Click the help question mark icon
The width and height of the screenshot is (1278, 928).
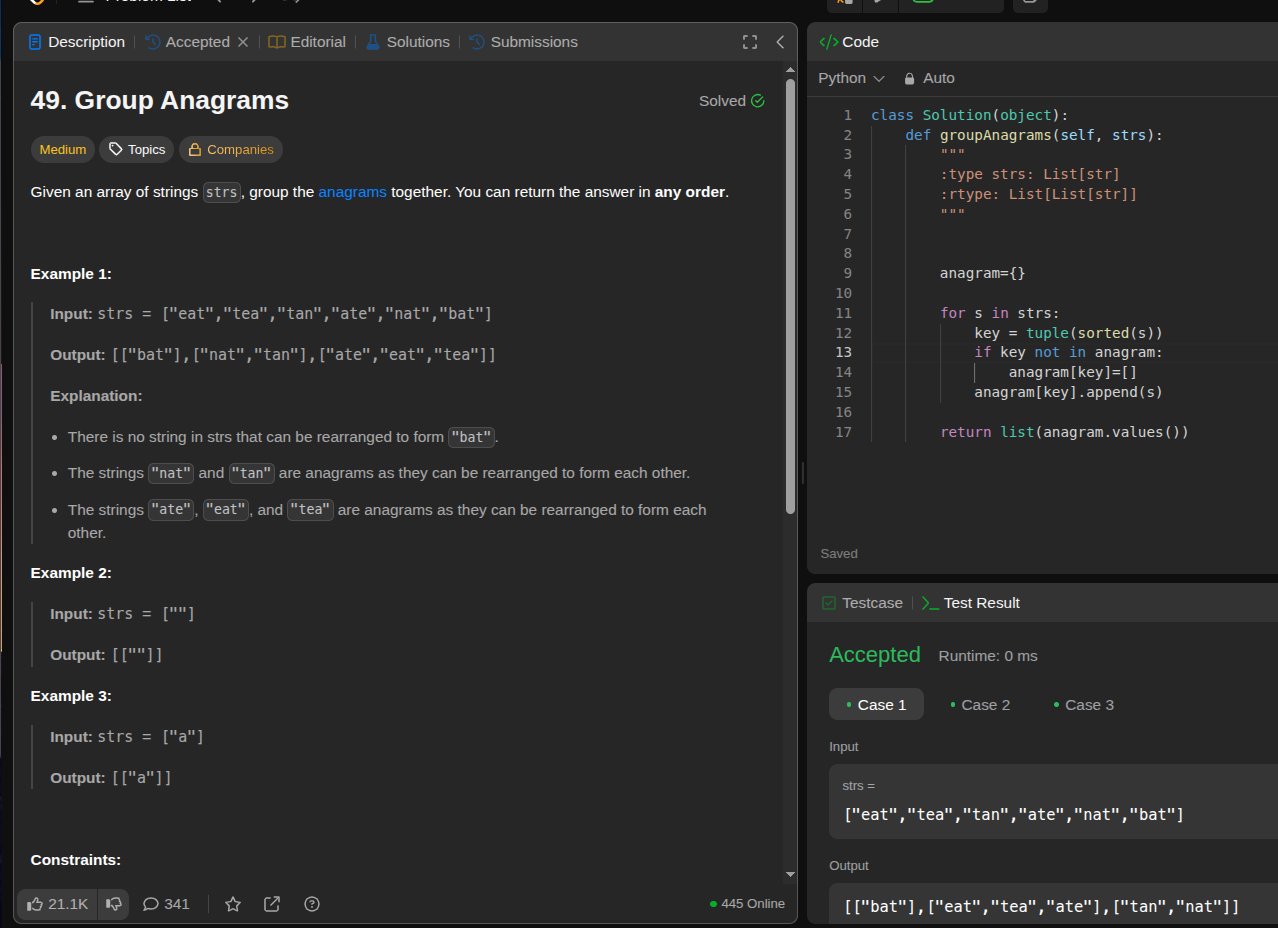click(x=312, y=904)
